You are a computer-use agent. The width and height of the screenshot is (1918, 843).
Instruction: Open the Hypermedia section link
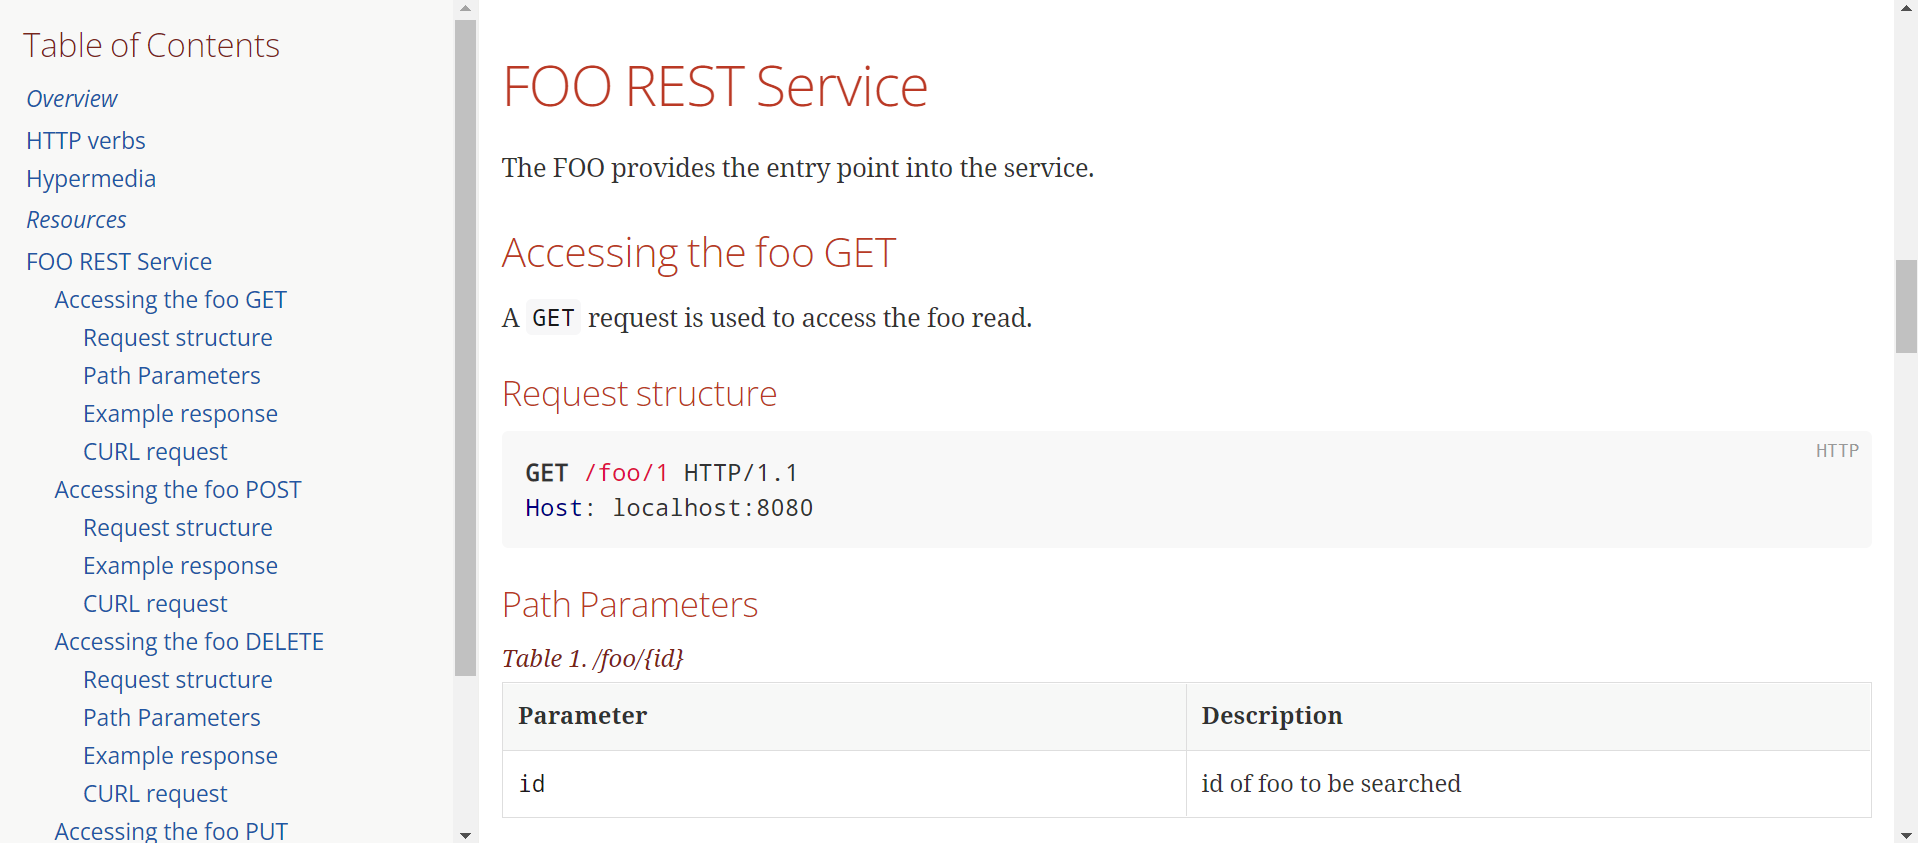point(91,179)
